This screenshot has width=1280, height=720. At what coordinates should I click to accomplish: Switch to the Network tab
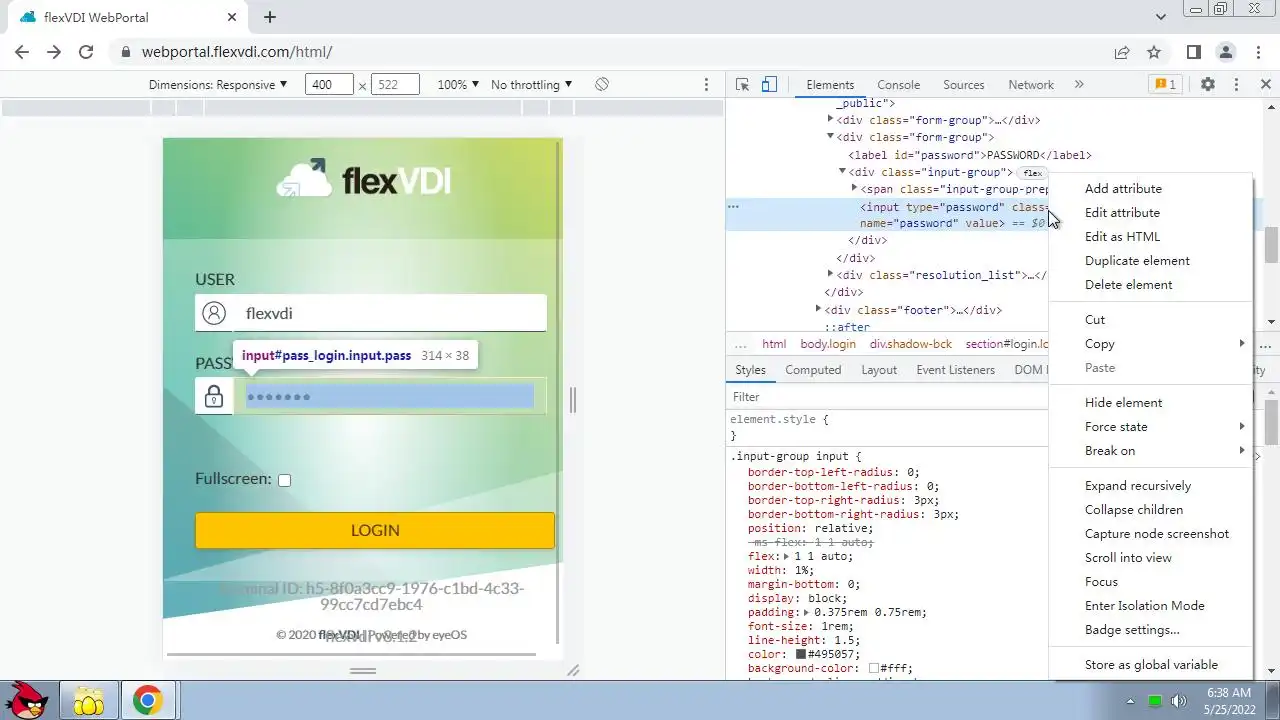(1031, 85)
